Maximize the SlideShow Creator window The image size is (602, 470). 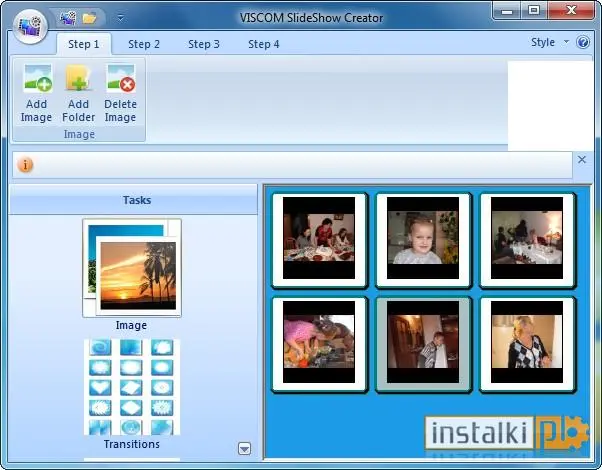click(x=534, y=11)
